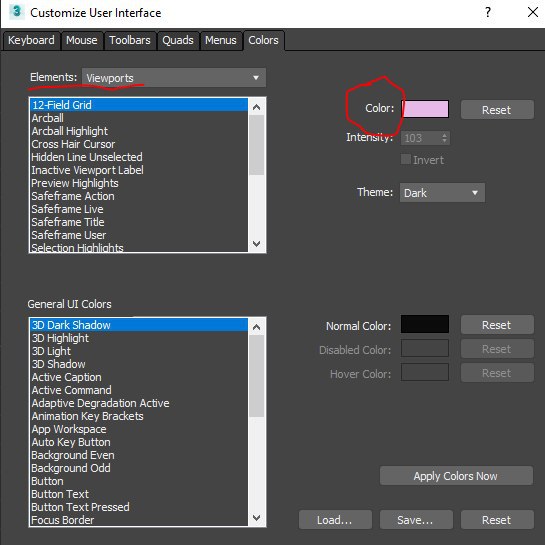This screenshot has width=545, height=545.
Task: Open the Quads tab
Action: 178,40
